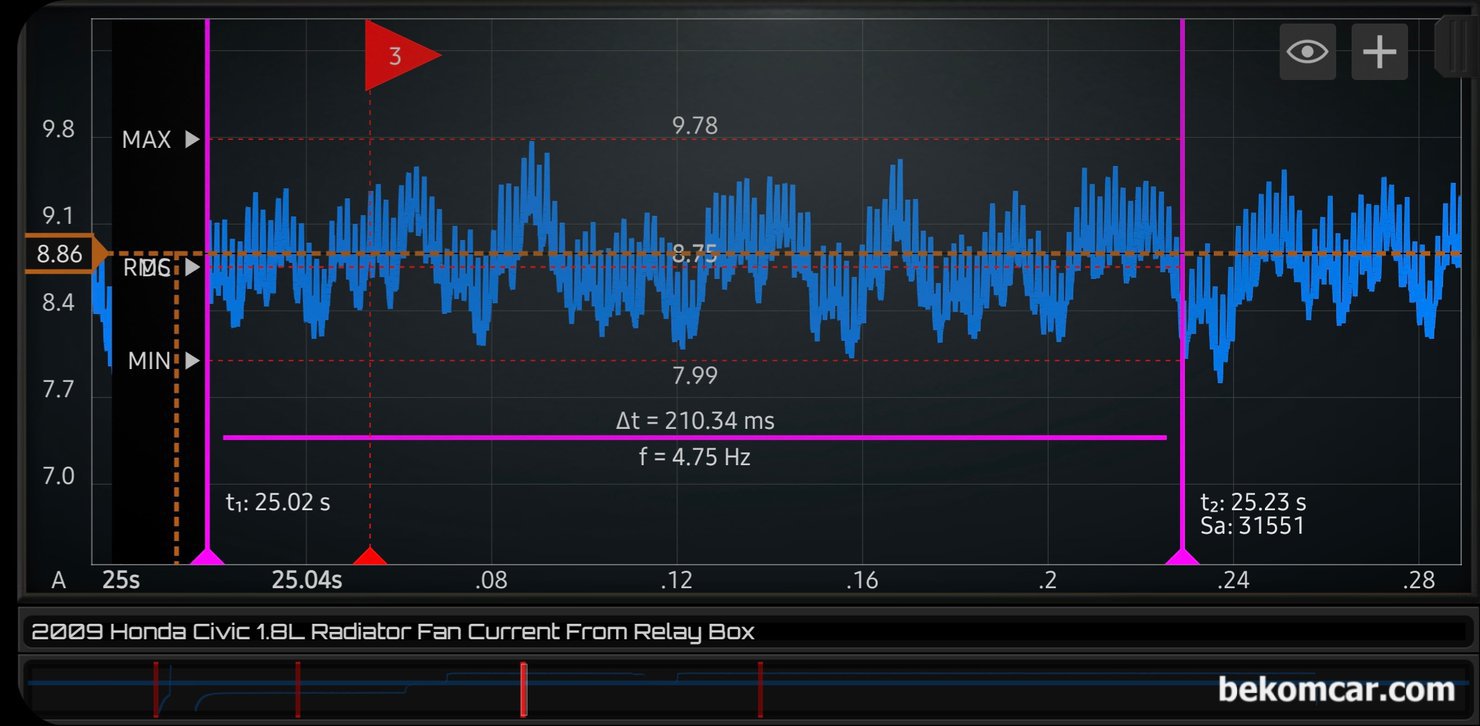Click the MAX arrow indicator
The width and height of the screenshot is (1480, 726).
(193, 140)
